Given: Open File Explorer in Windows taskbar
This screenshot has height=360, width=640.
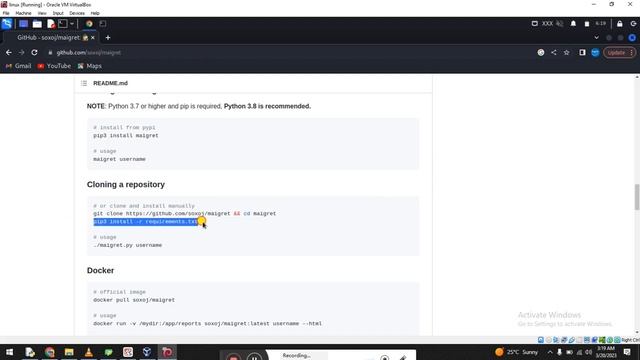Looking at the screenshot, I should (x=69, y=352).
